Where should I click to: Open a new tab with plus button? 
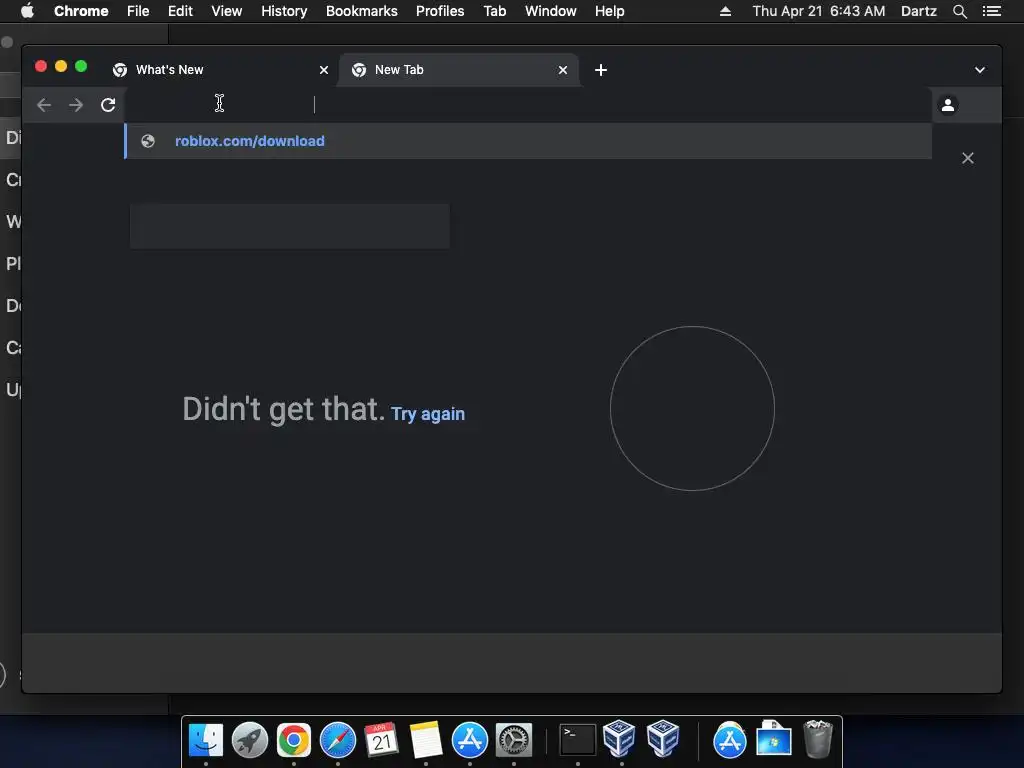(601, 70)
